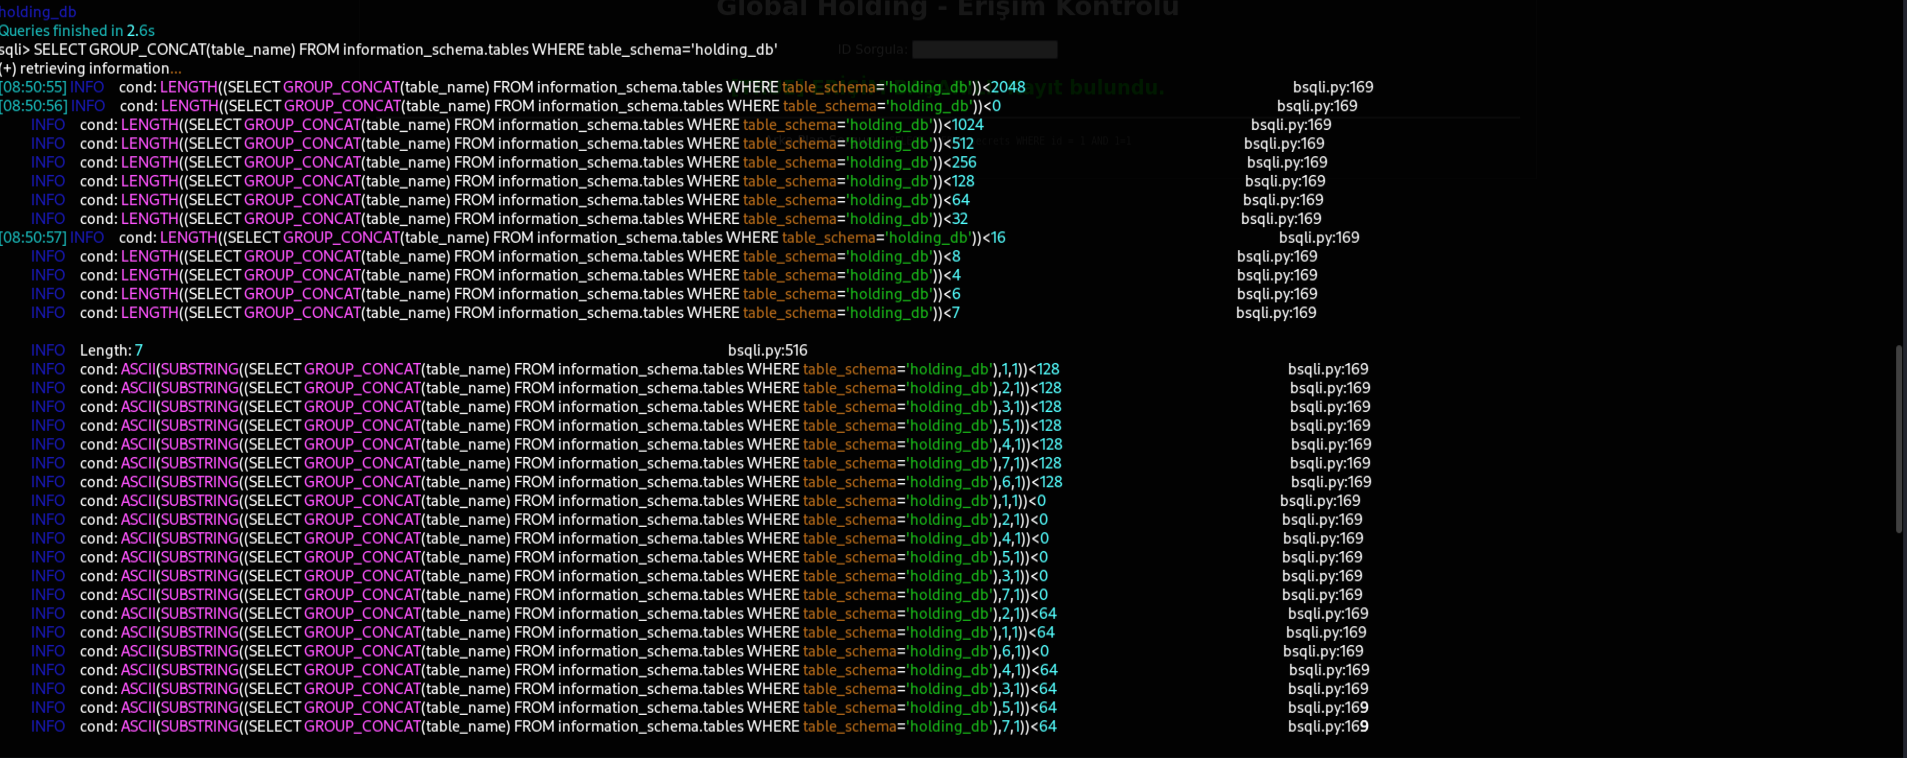Click the ASCII SUBSTRING line with ,3,1))<128

(571, 407)
